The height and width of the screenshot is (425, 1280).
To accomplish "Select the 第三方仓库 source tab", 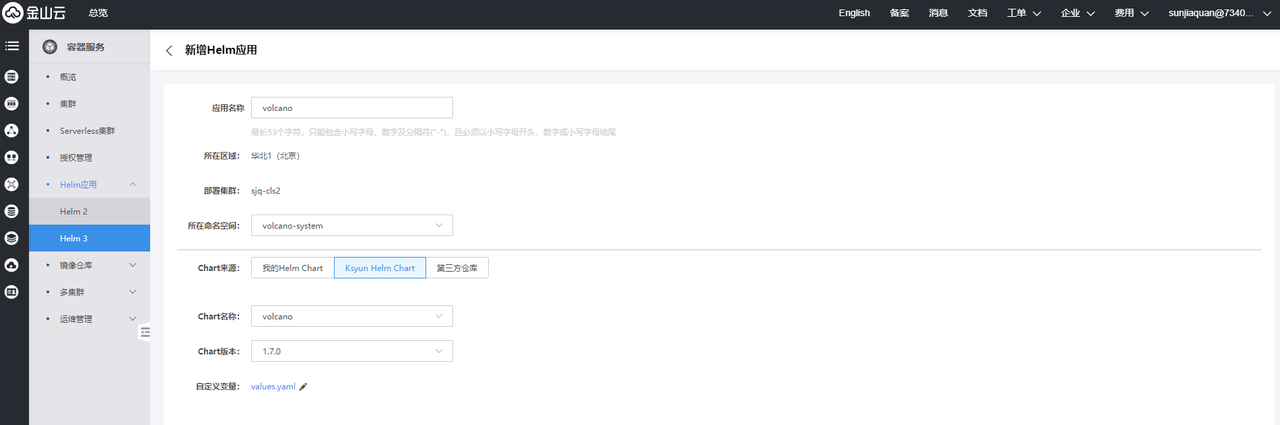I will tap(457, 268).
